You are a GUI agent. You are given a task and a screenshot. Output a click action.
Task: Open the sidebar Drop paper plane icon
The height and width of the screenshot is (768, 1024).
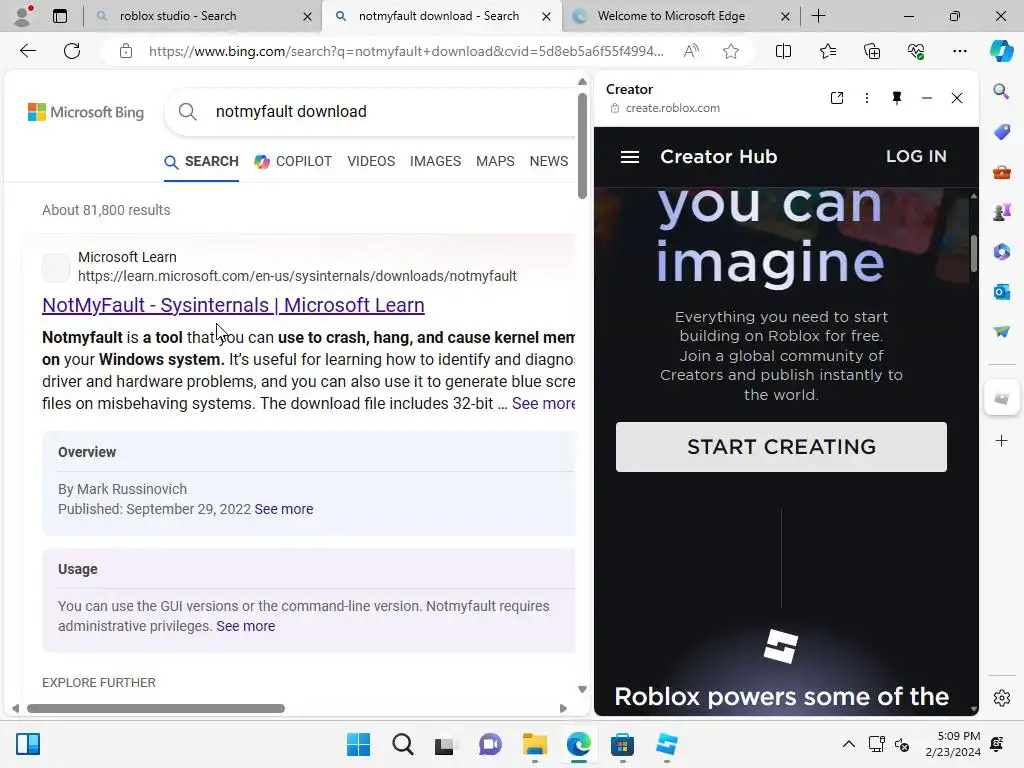pos(1001,332)
